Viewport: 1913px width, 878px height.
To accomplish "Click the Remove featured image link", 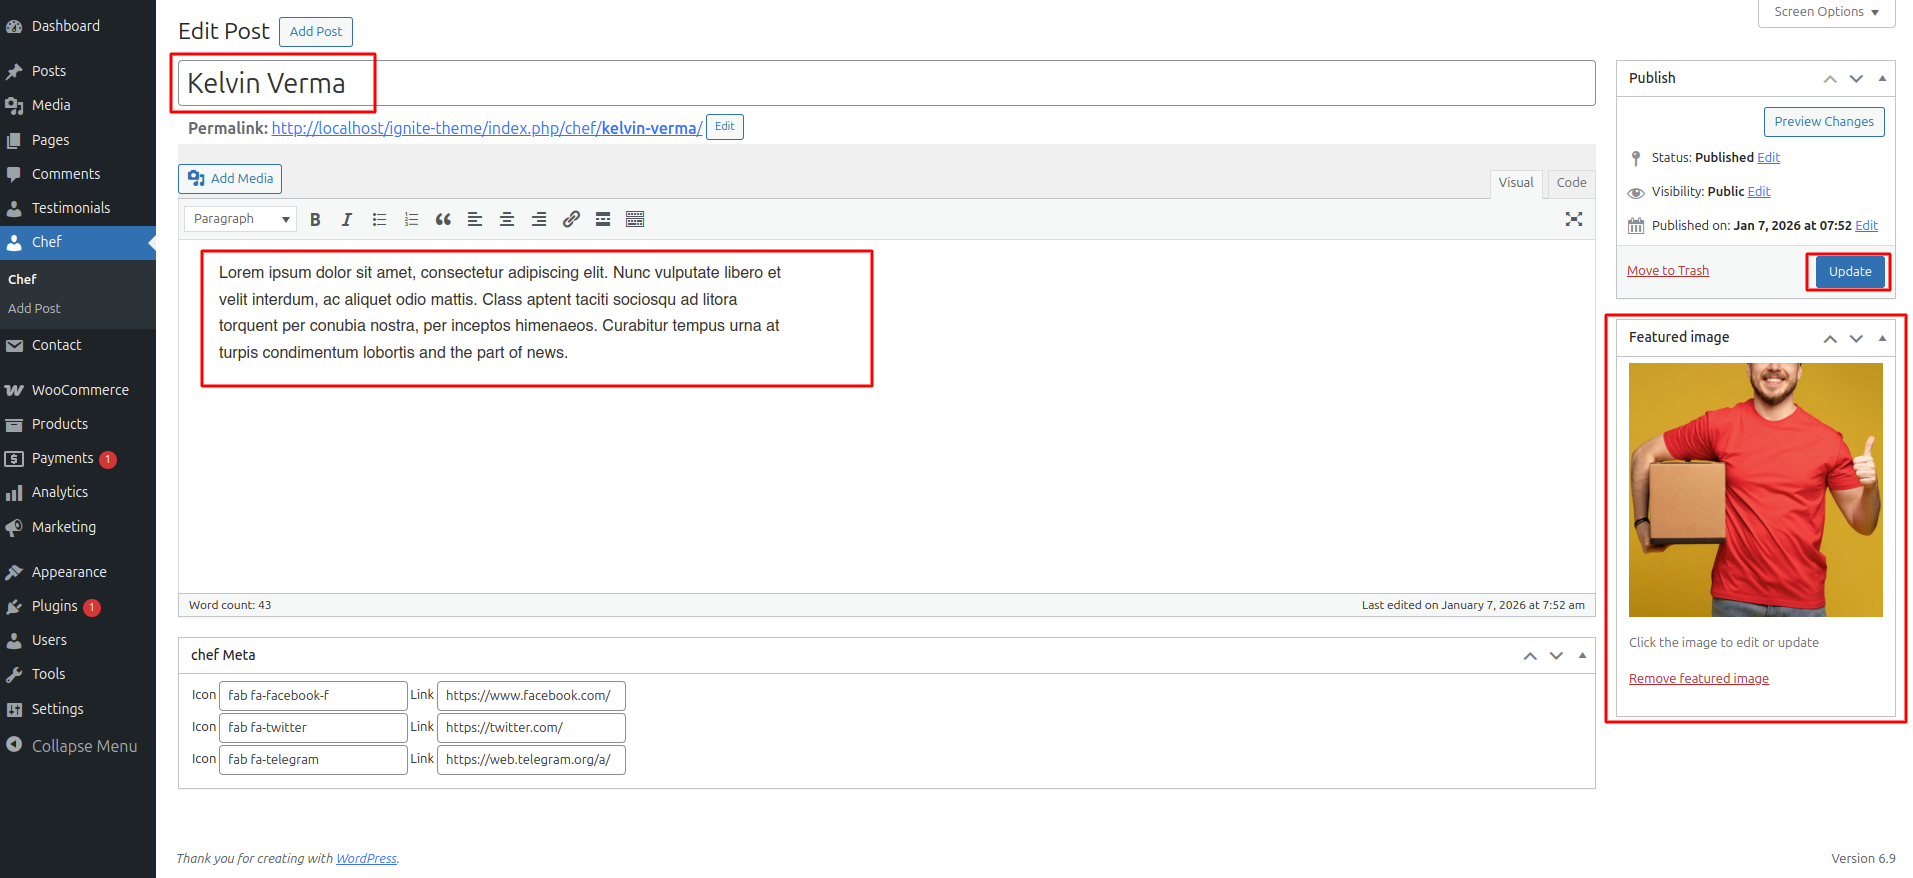I will coord(1698,679).
